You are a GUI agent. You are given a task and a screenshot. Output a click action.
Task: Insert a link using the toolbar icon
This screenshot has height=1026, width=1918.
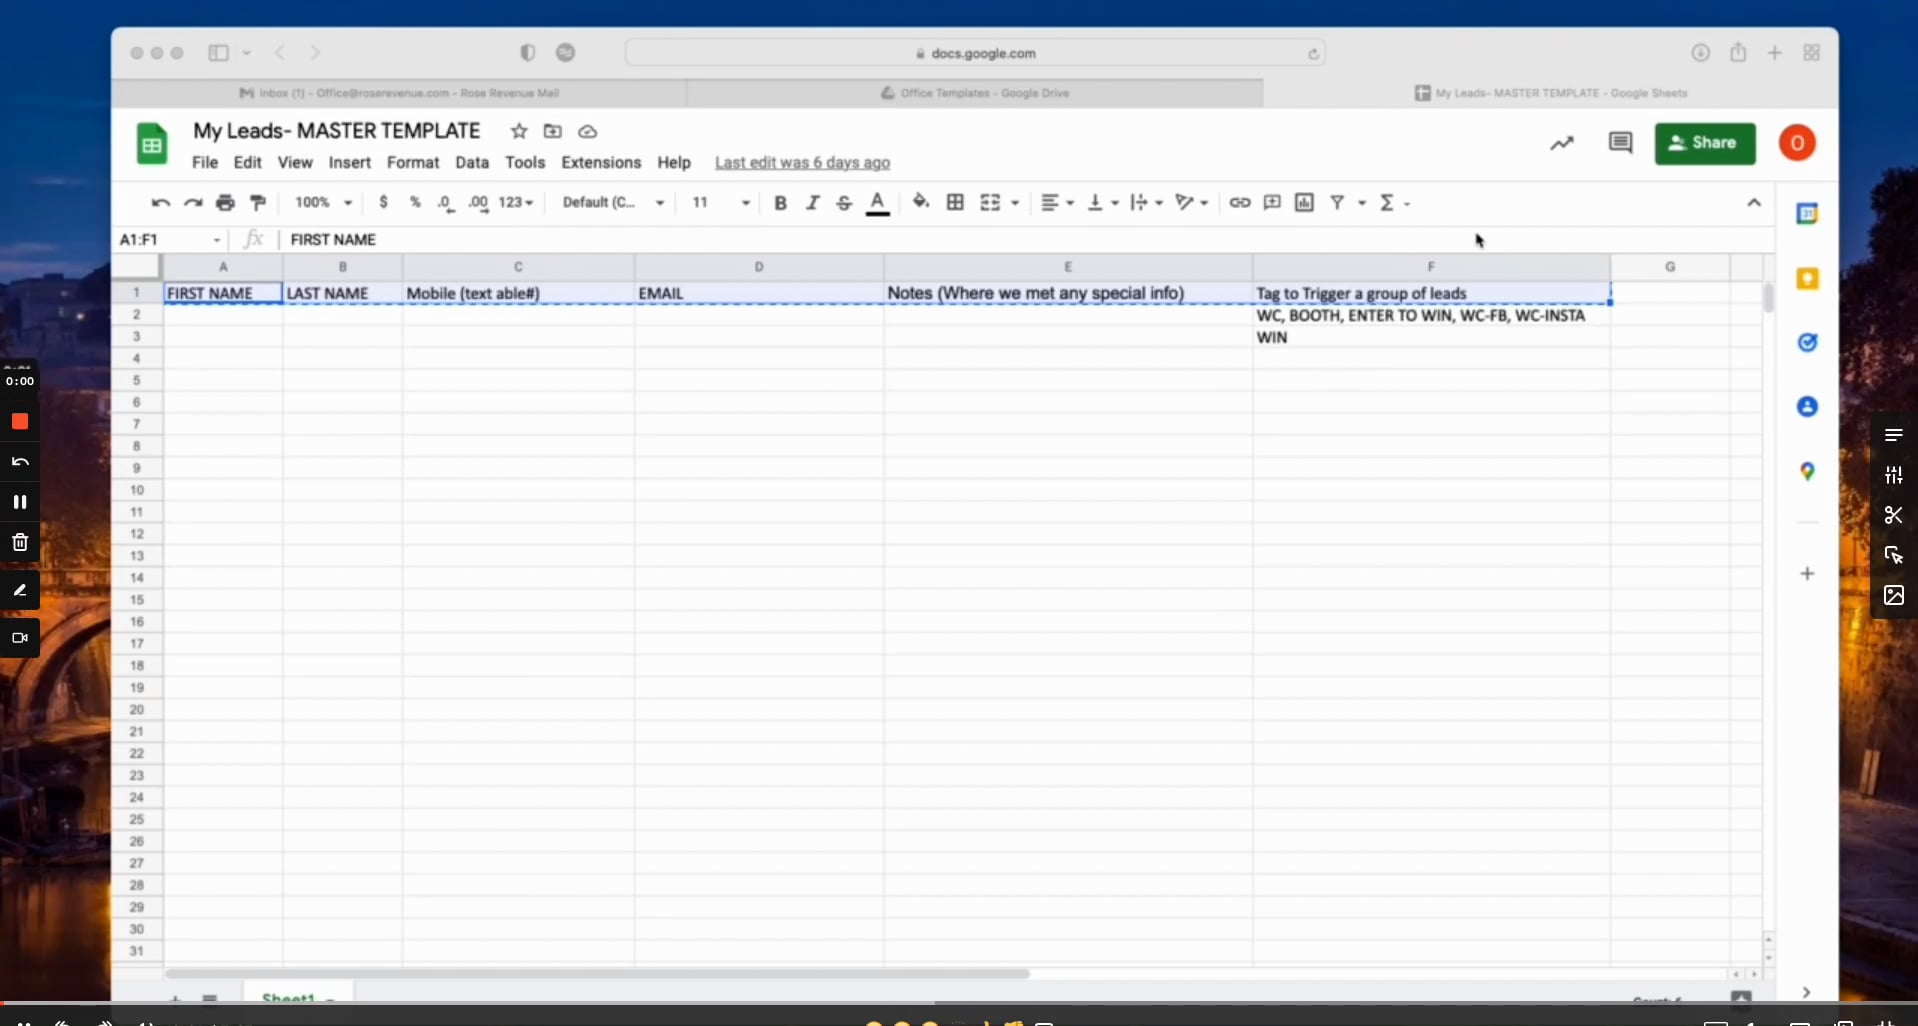point(1239,202)
